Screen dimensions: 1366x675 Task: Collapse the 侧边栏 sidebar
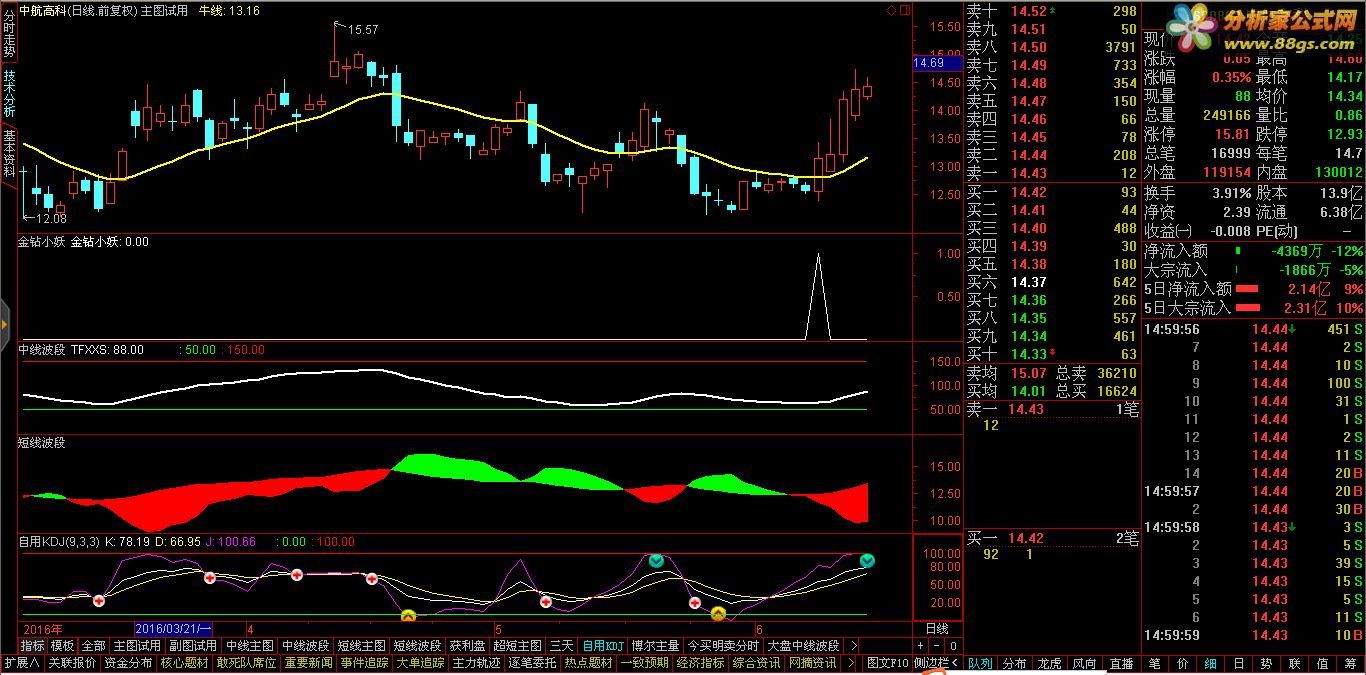coord(937,663)
